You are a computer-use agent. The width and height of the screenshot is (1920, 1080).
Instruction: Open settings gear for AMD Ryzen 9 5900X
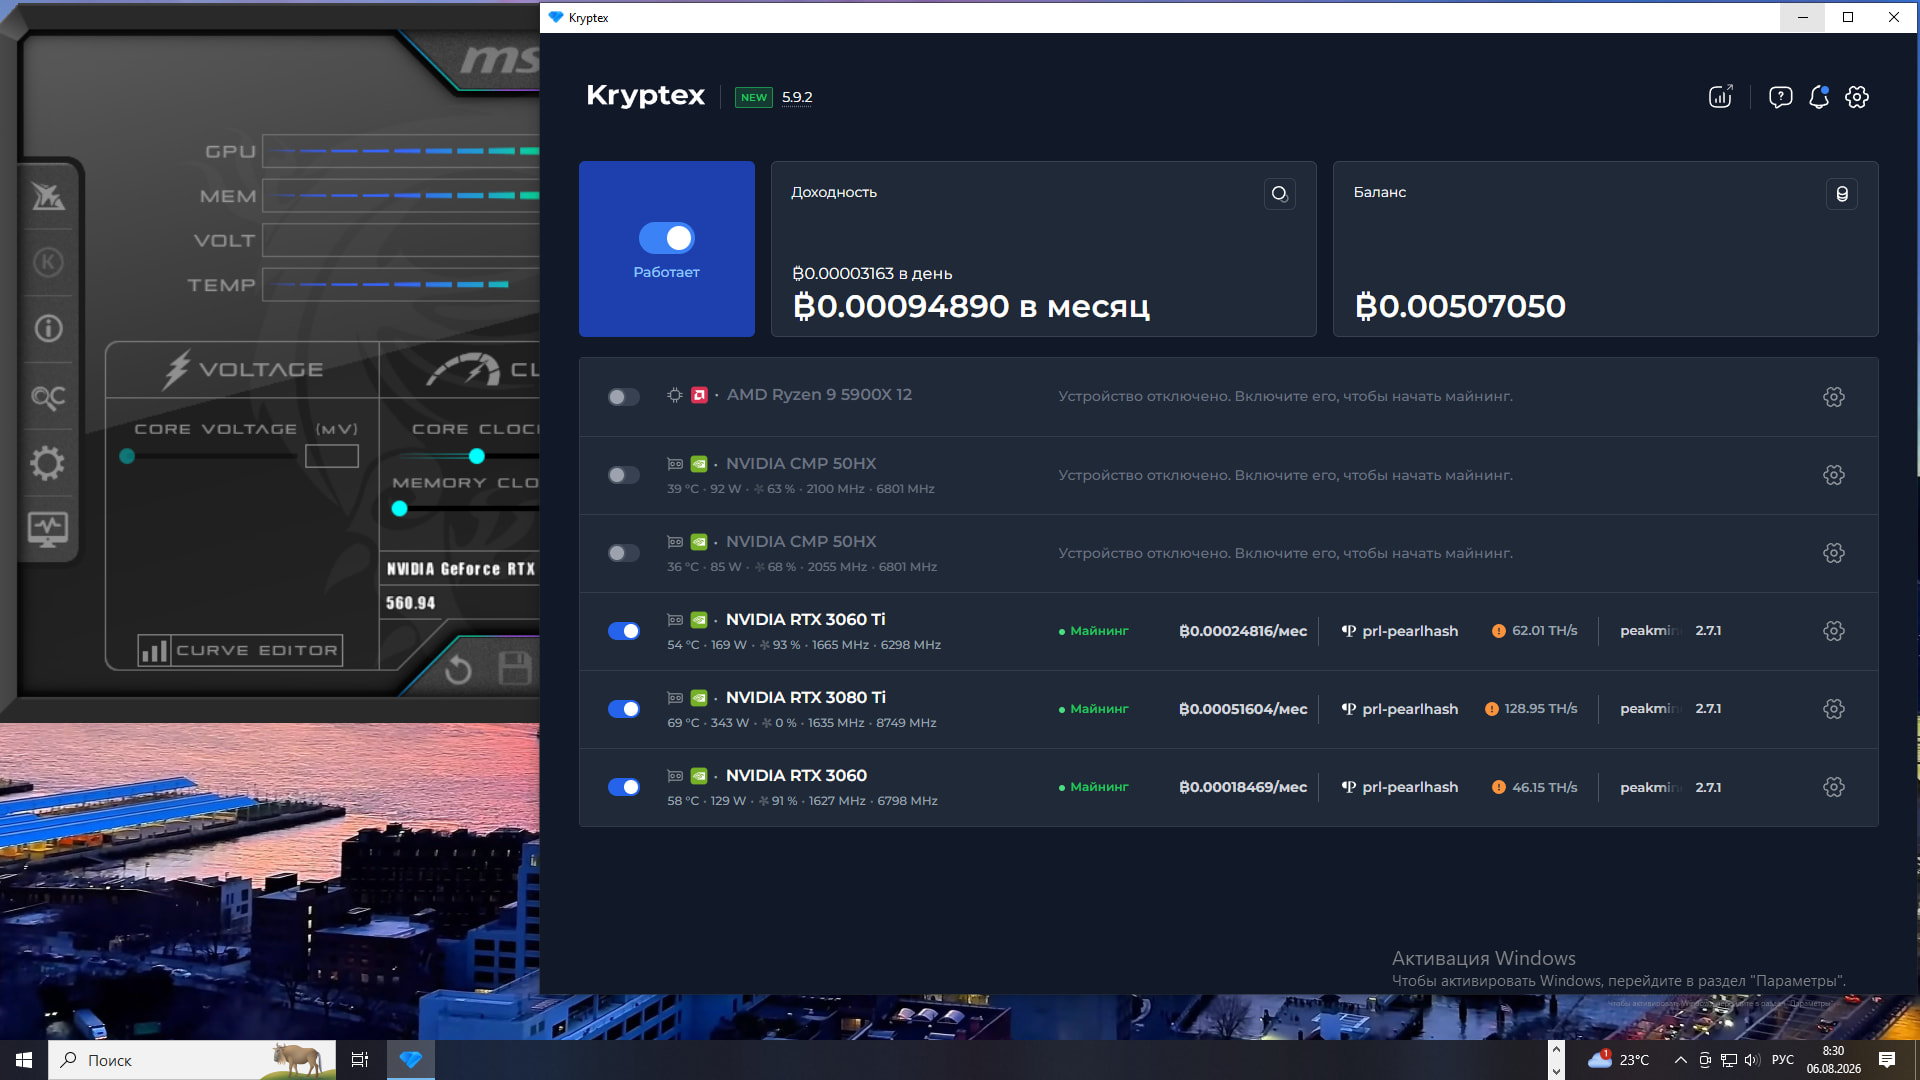1834,397
